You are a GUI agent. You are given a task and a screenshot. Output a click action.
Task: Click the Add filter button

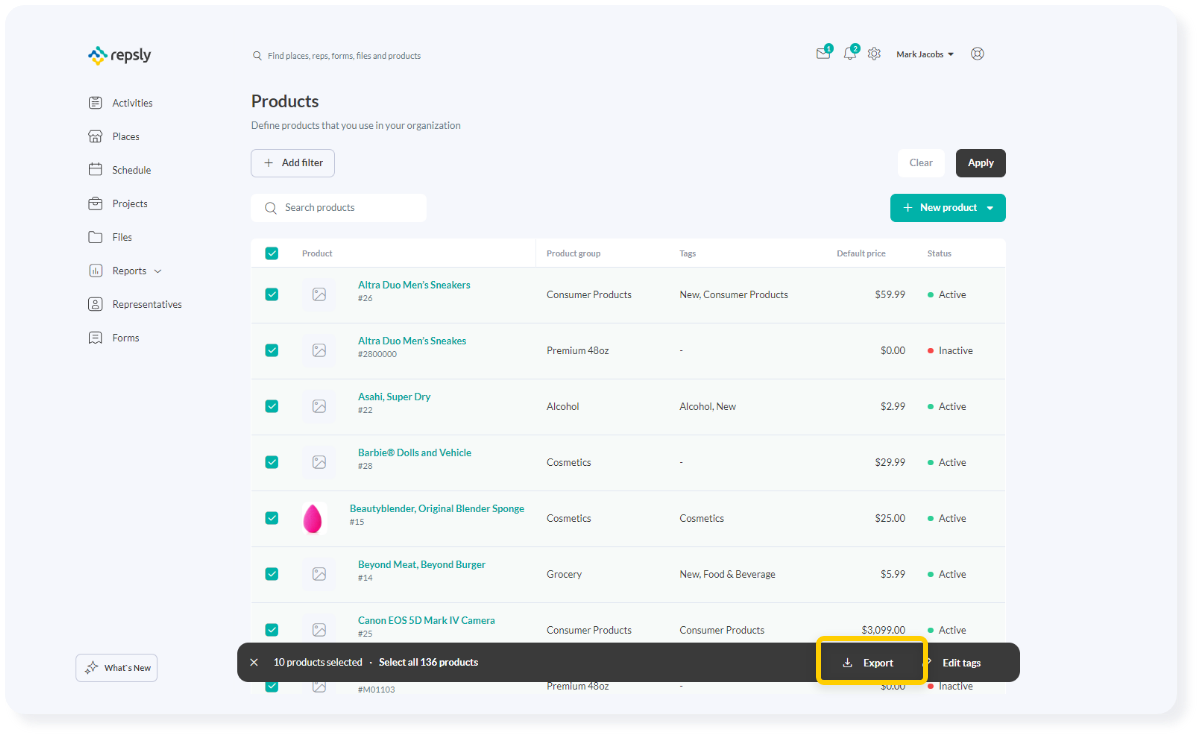point(293,163)
